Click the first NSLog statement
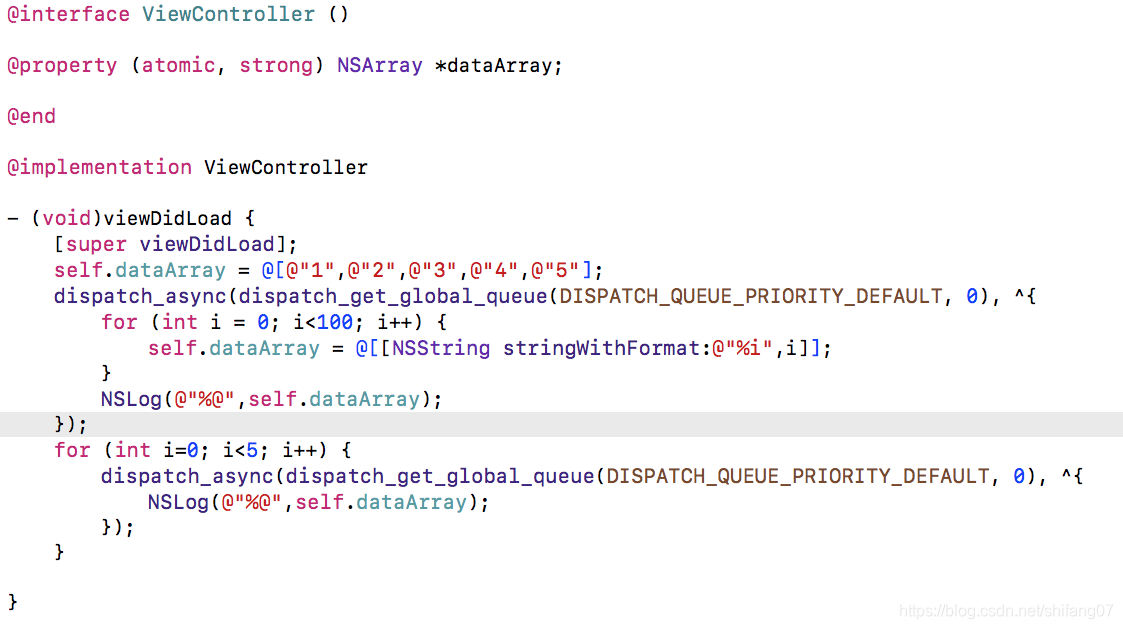 coord(271,400)
